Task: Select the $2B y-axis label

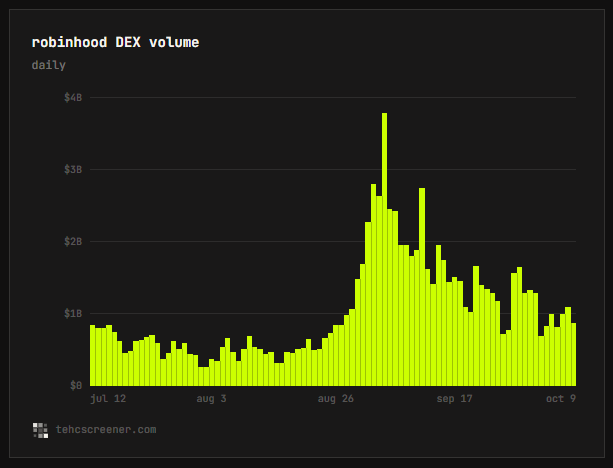Action: 73,241
